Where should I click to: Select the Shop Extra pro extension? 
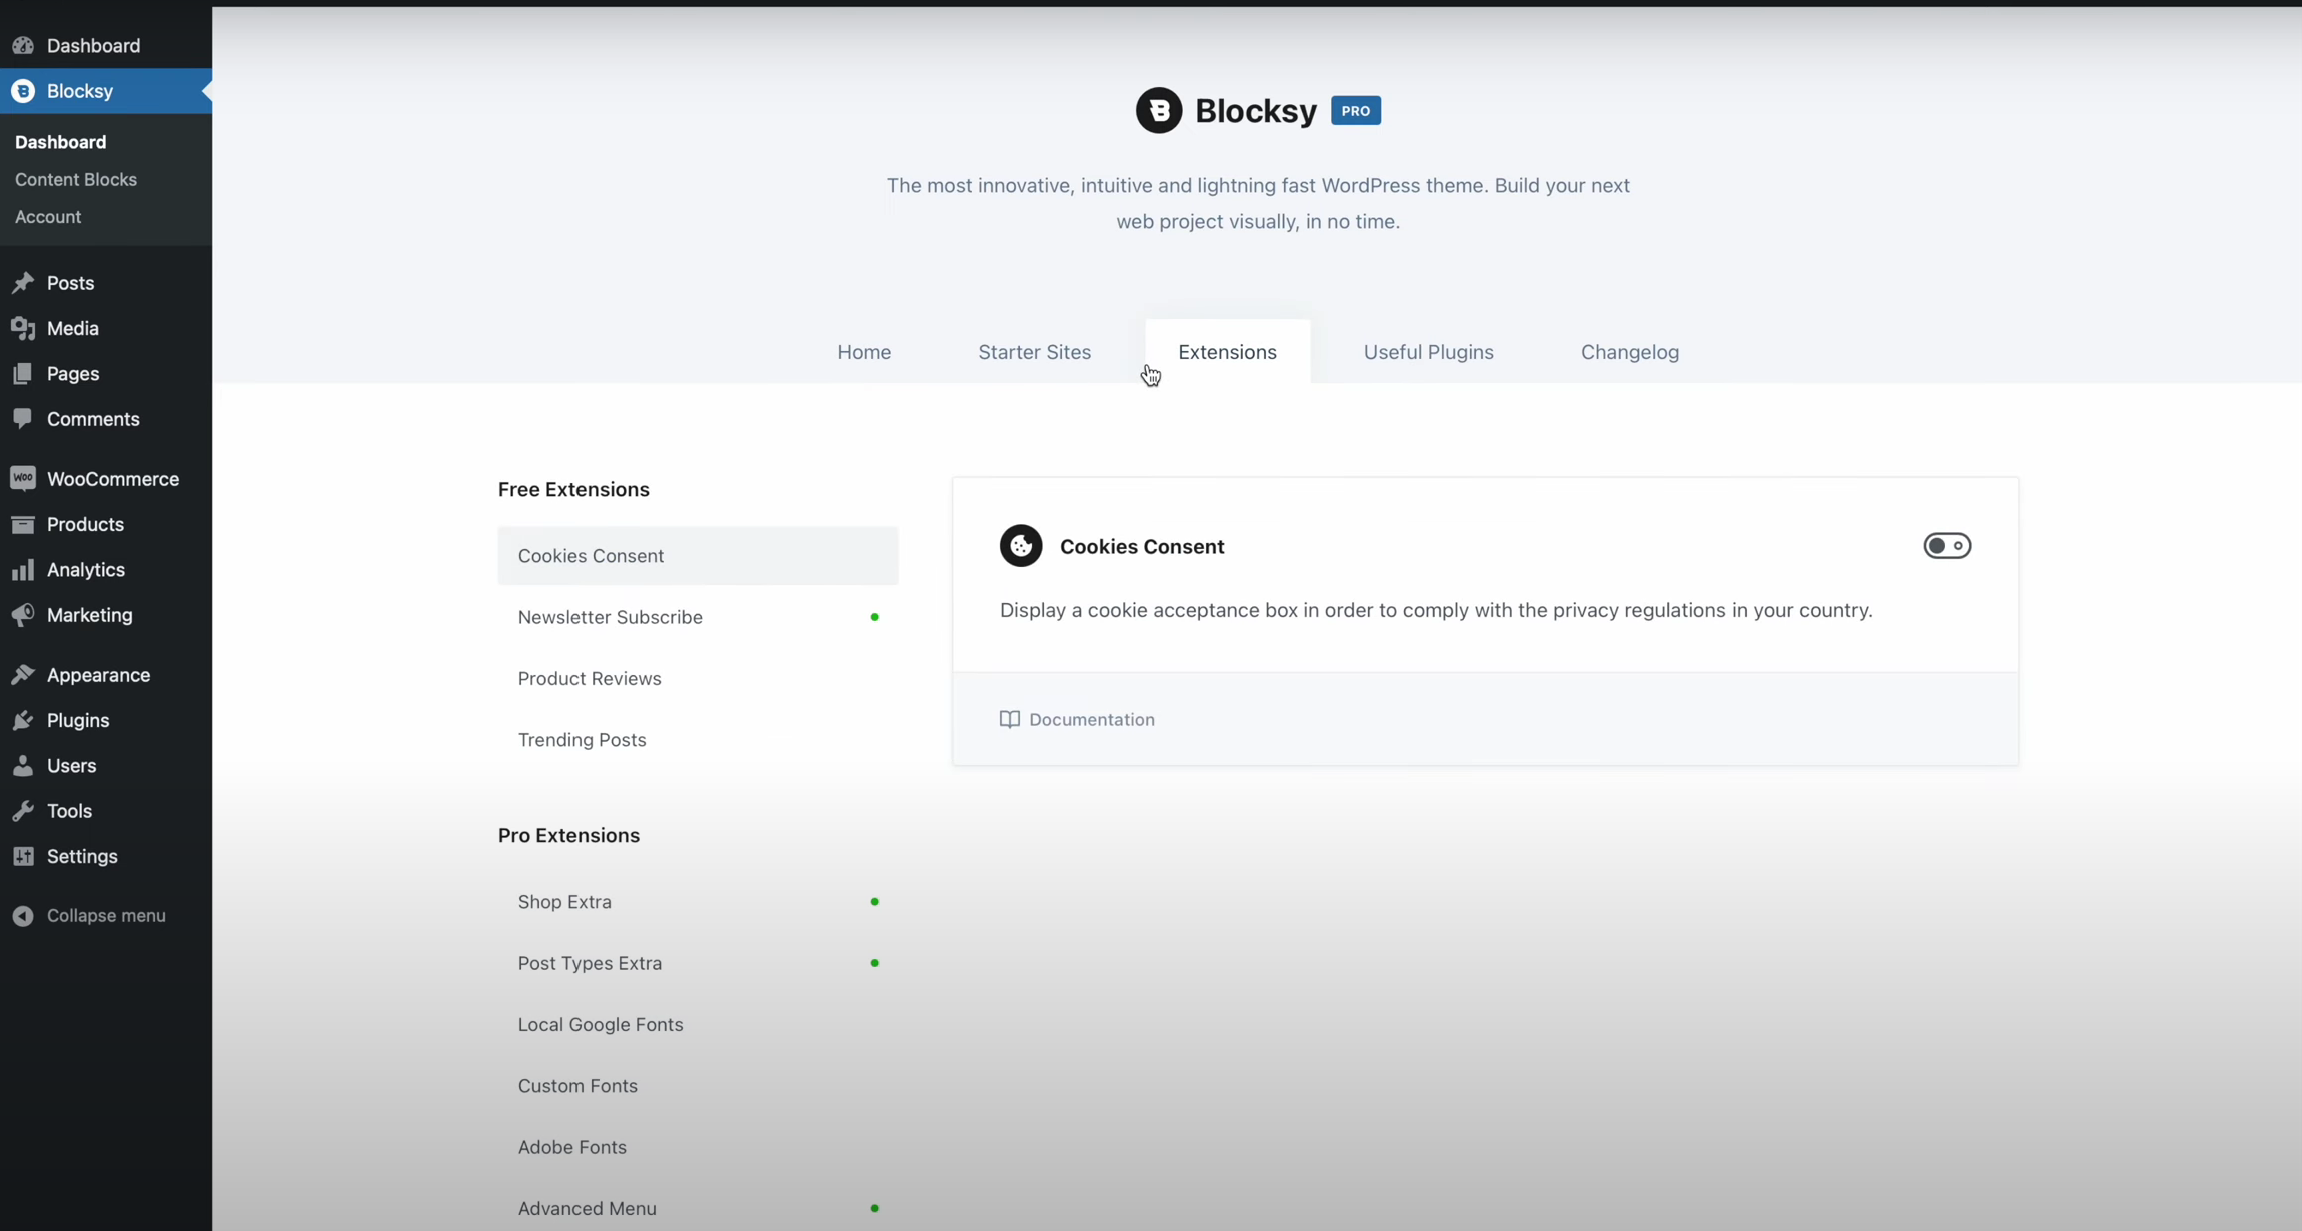565,902
